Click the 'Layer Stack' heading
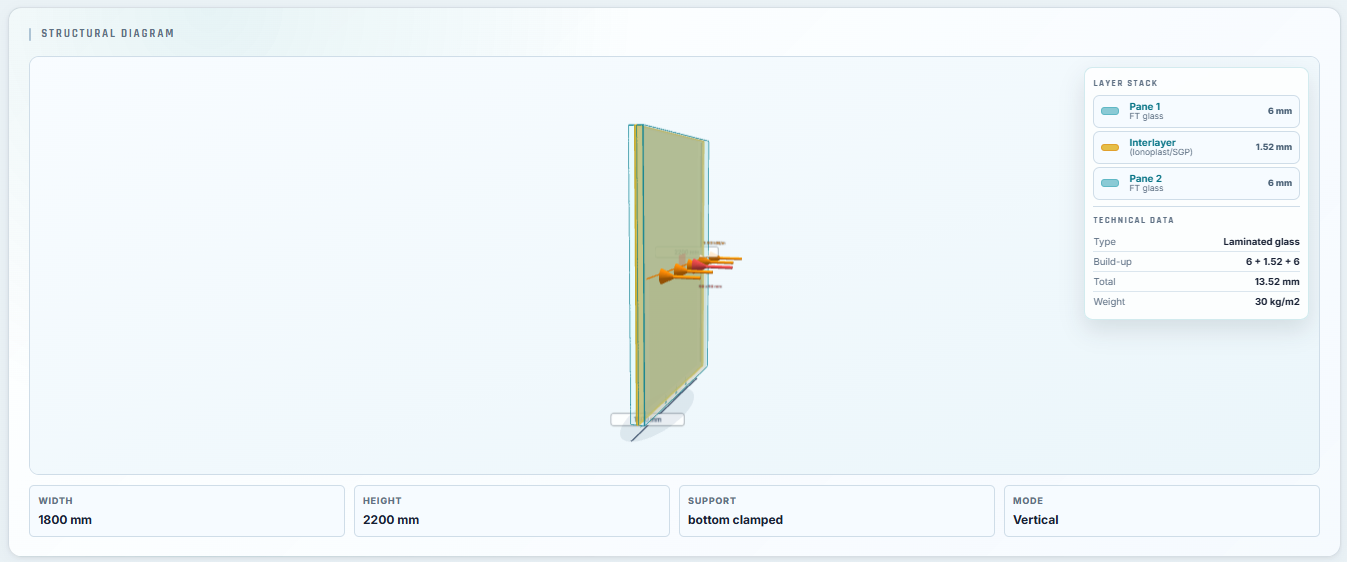This screenshot has width=1347, height=562. [1126, 83]
